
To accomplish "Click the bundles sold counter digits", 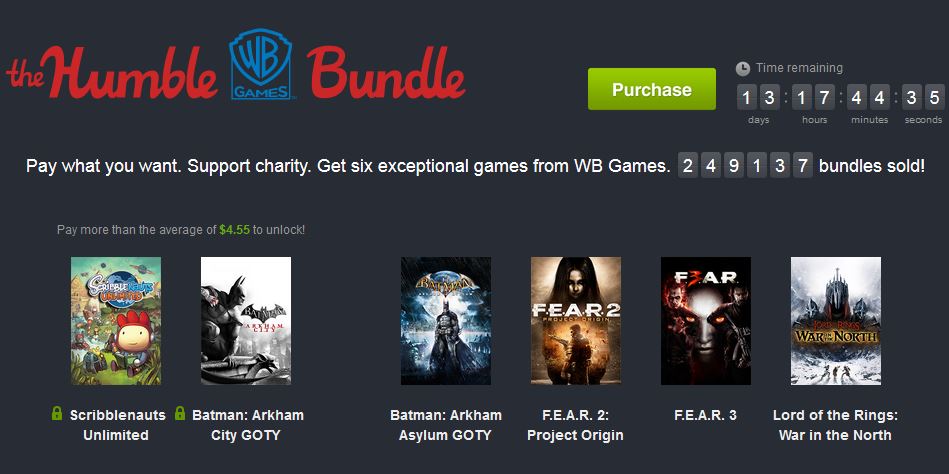I will pos(744,165).
